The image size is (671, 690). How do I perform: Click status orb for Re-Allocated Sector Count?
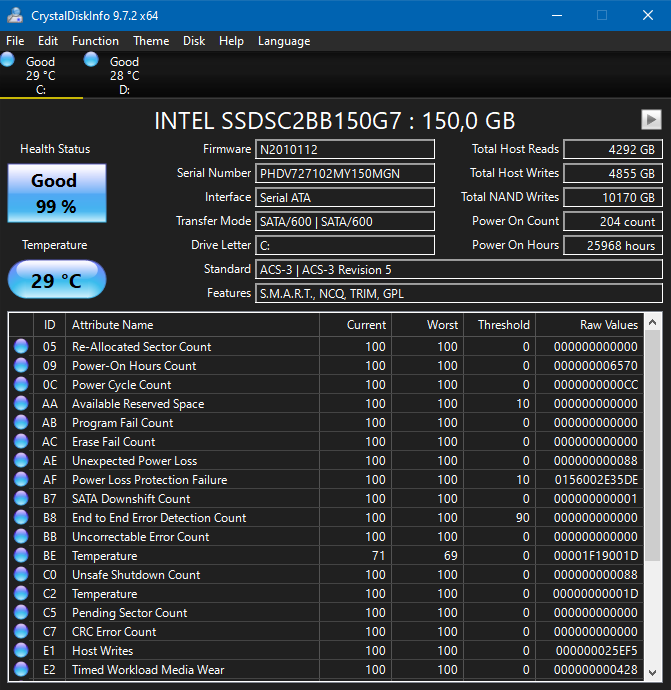(x=21, y=346)
